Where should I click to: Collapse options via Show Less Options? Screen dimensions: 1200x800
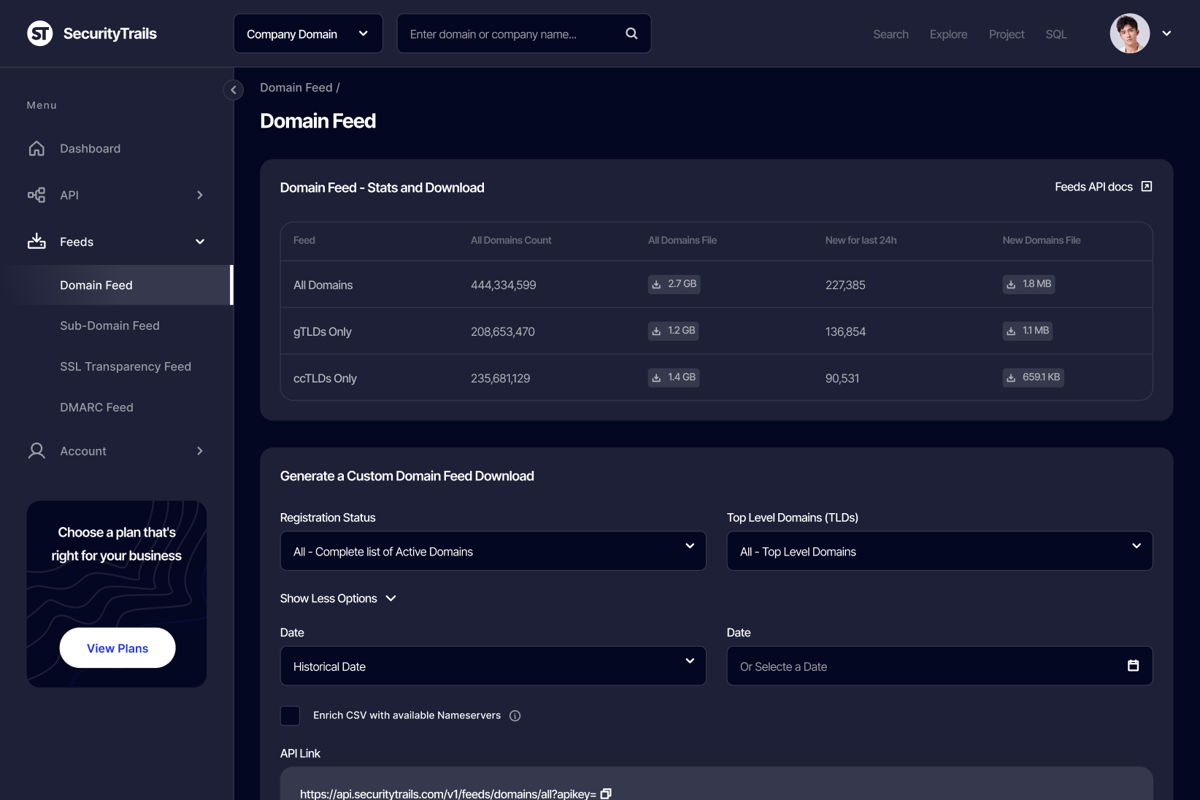coord(338,598)
